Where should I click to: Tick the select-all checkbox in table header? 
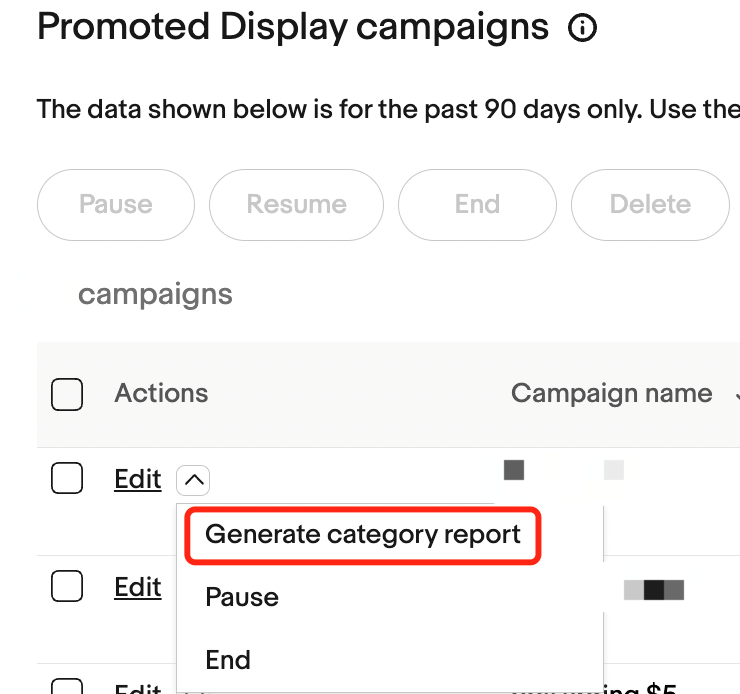click(67, 395)
